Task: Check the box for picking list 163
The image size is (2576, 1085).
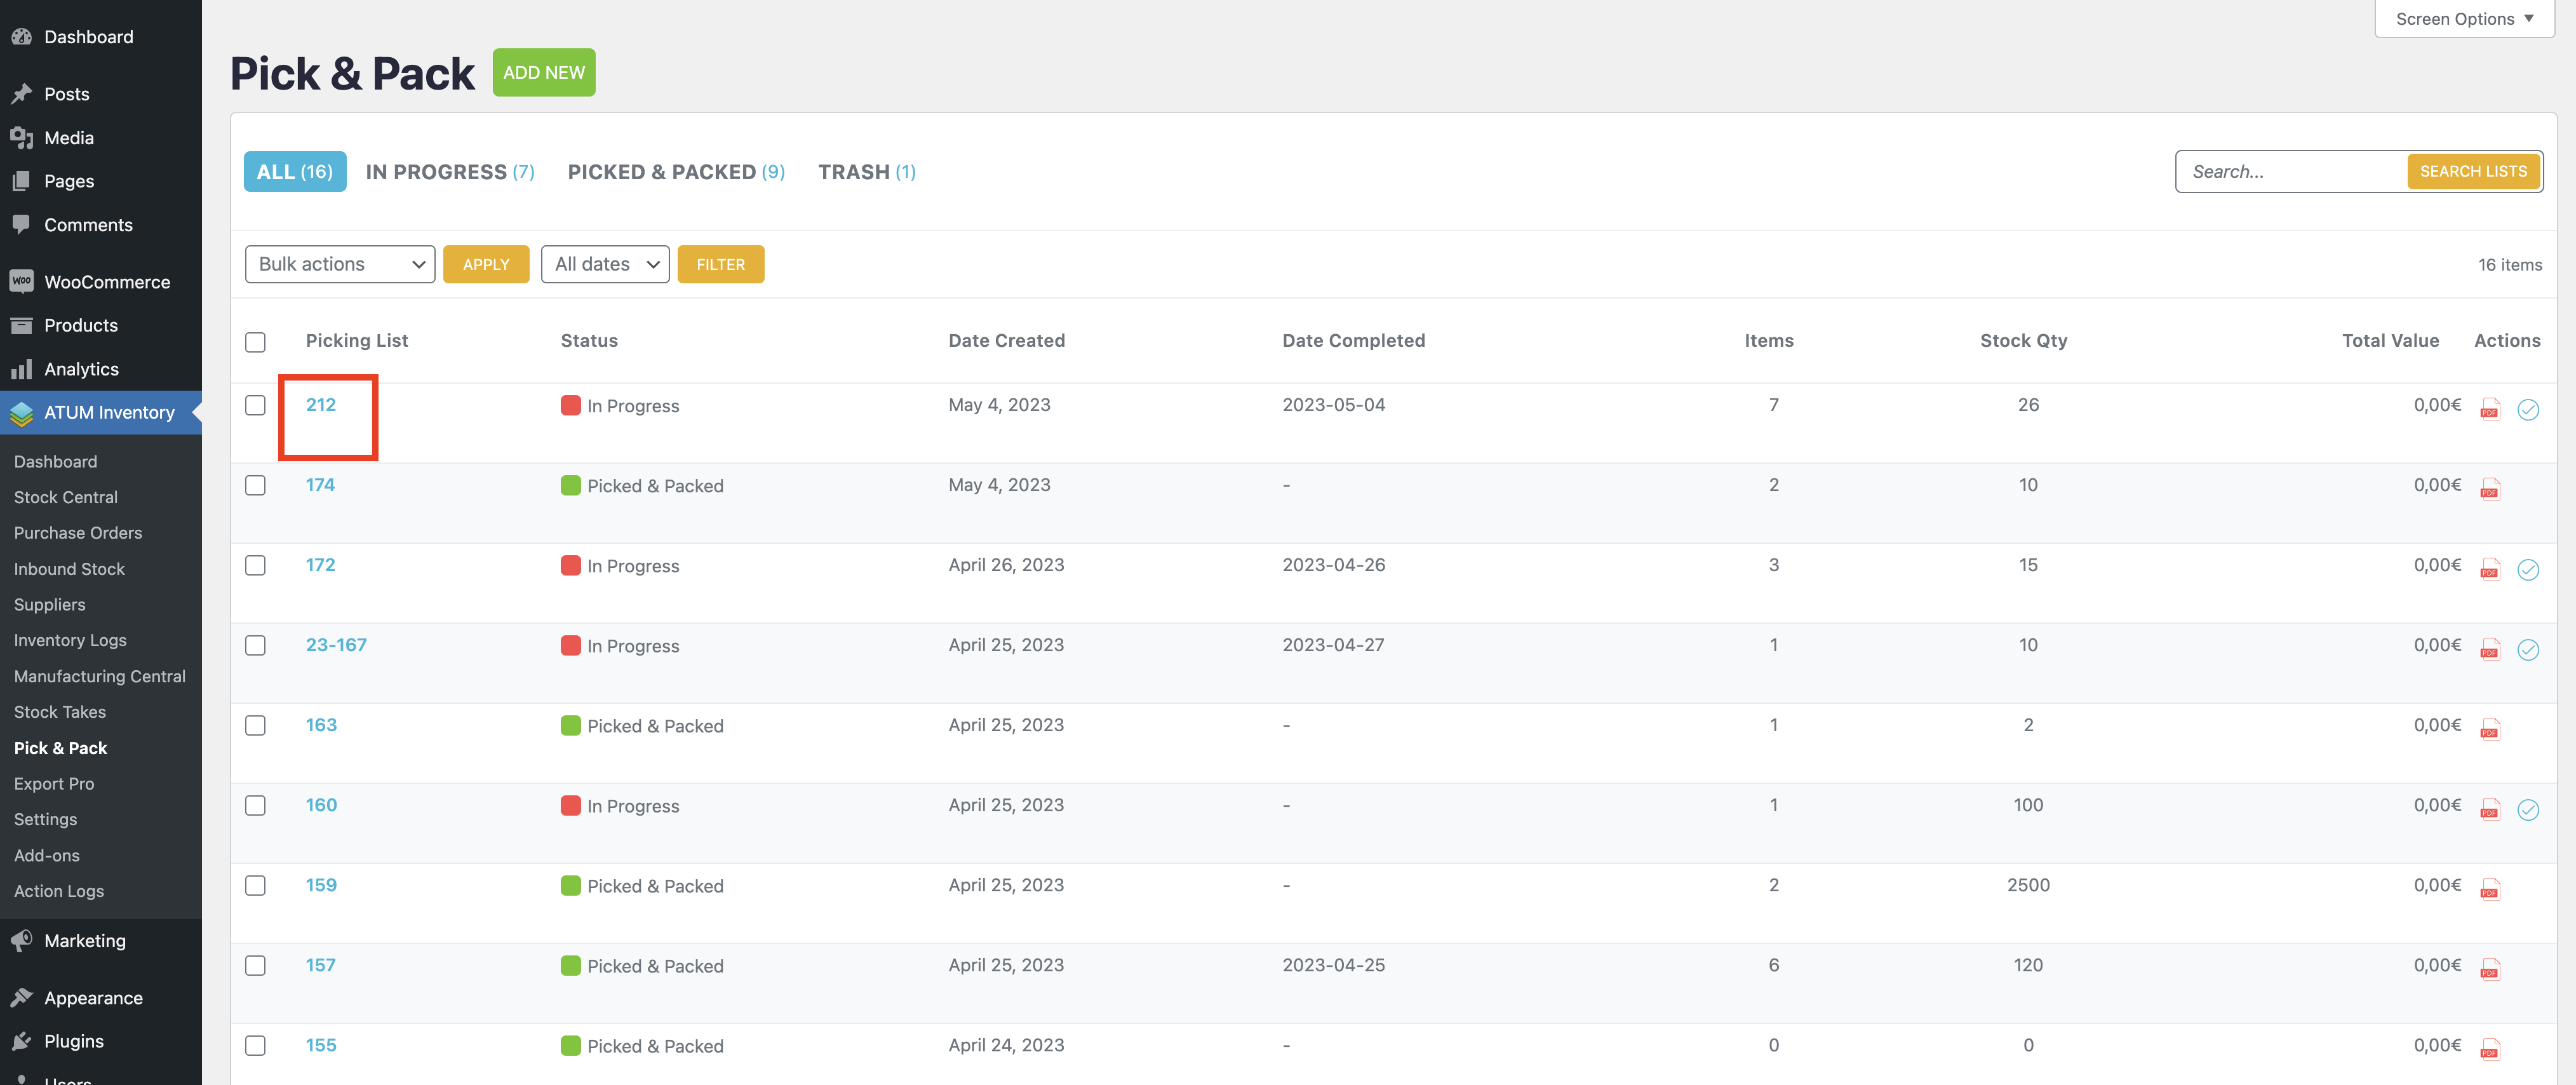Action: pos(255,725)
